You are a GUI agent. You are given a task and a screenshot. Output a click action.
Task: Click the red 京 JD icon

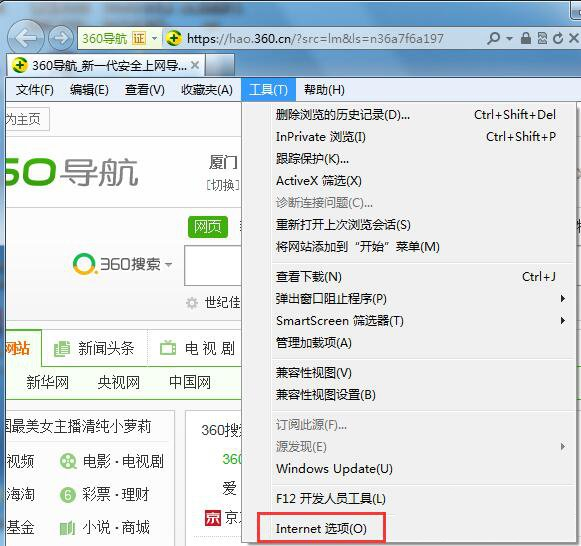(213, 518)
